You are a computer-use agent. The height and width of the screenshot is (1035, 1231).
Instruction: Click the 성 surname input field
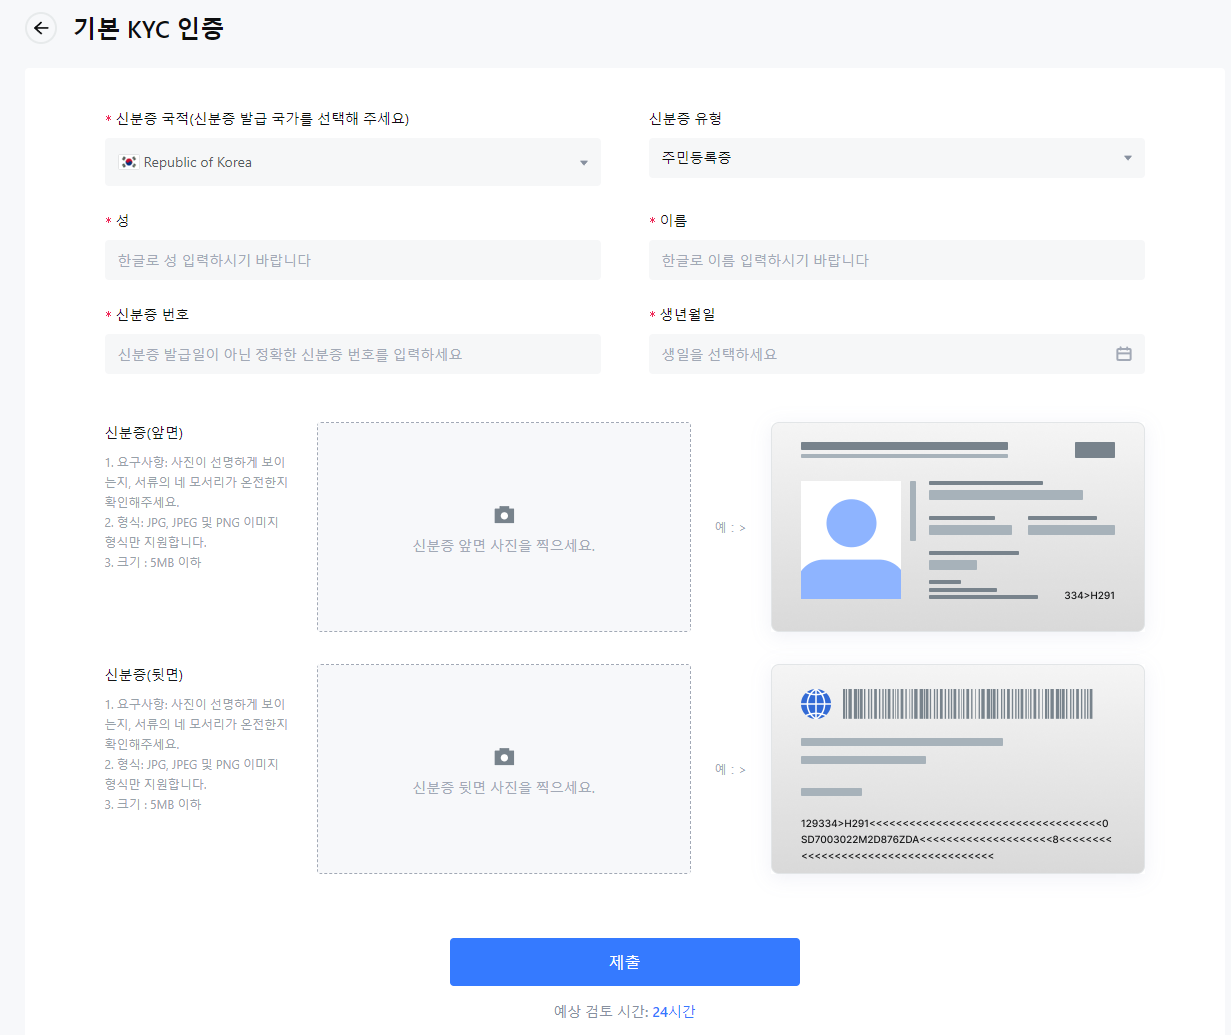tap(352, 259)
